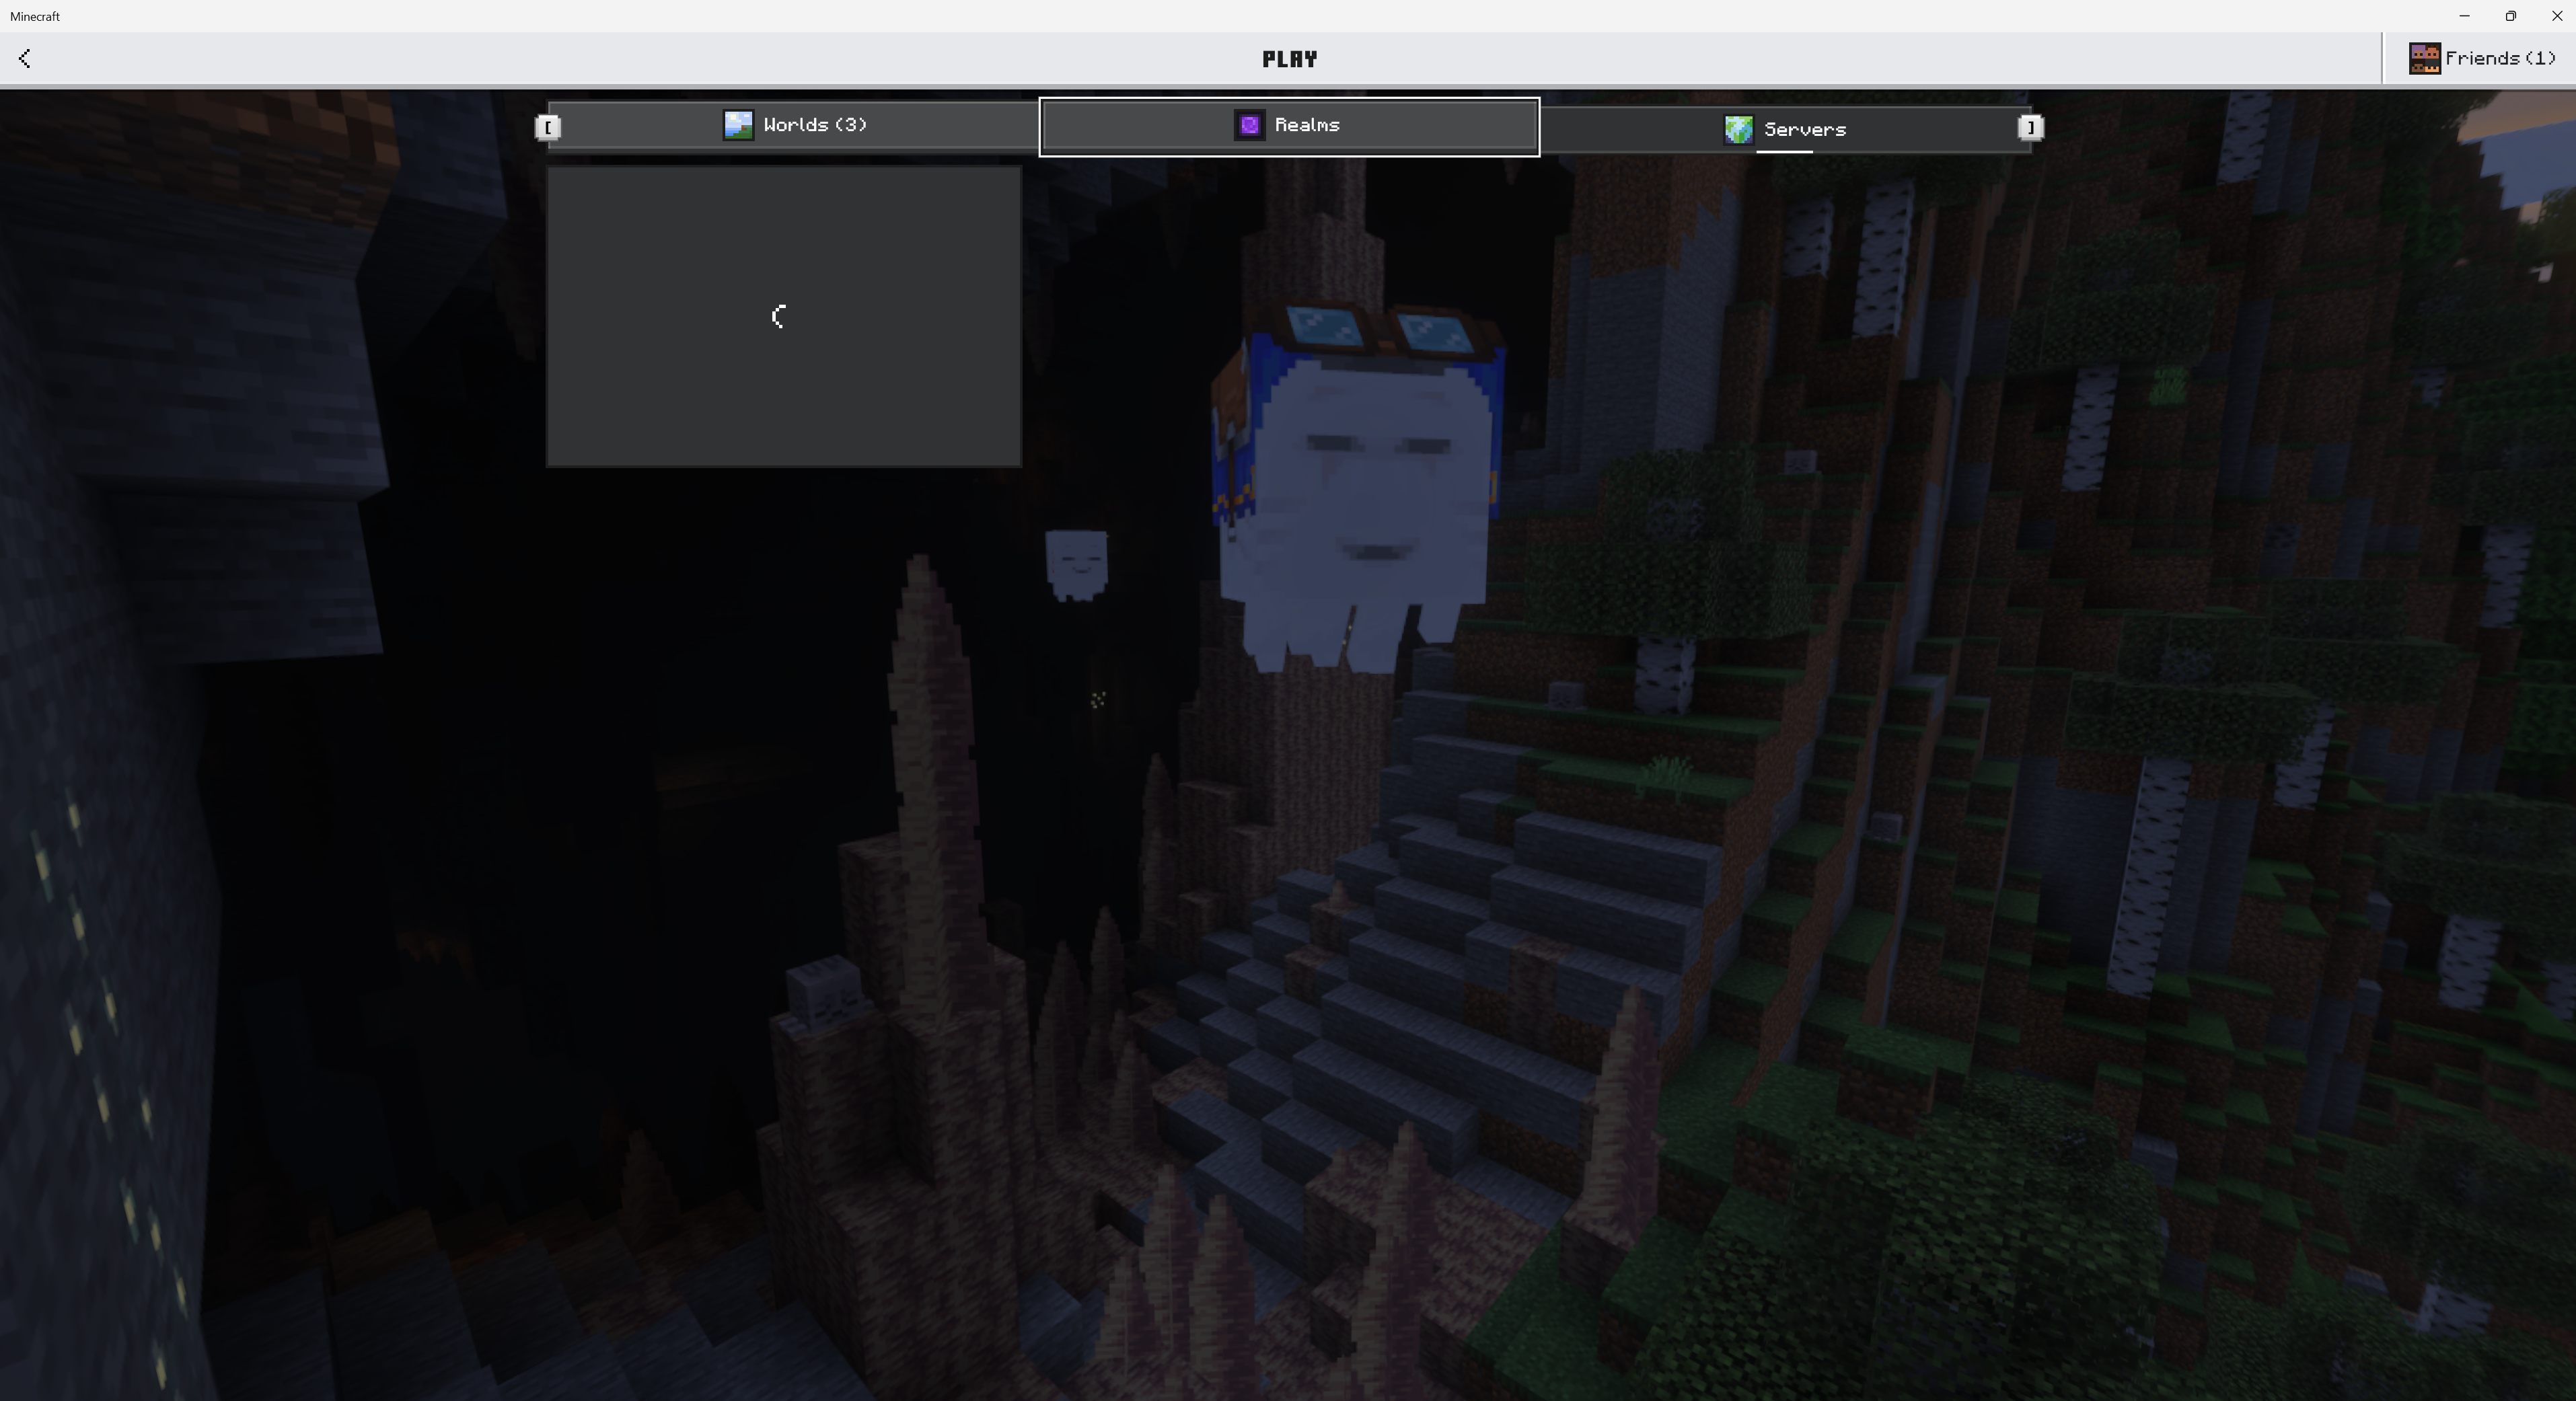Image resolution: width=2576 pixels, height=1401 pixels.
Task: Restore down the Minecraft window
Action: tap(2510, 16)
